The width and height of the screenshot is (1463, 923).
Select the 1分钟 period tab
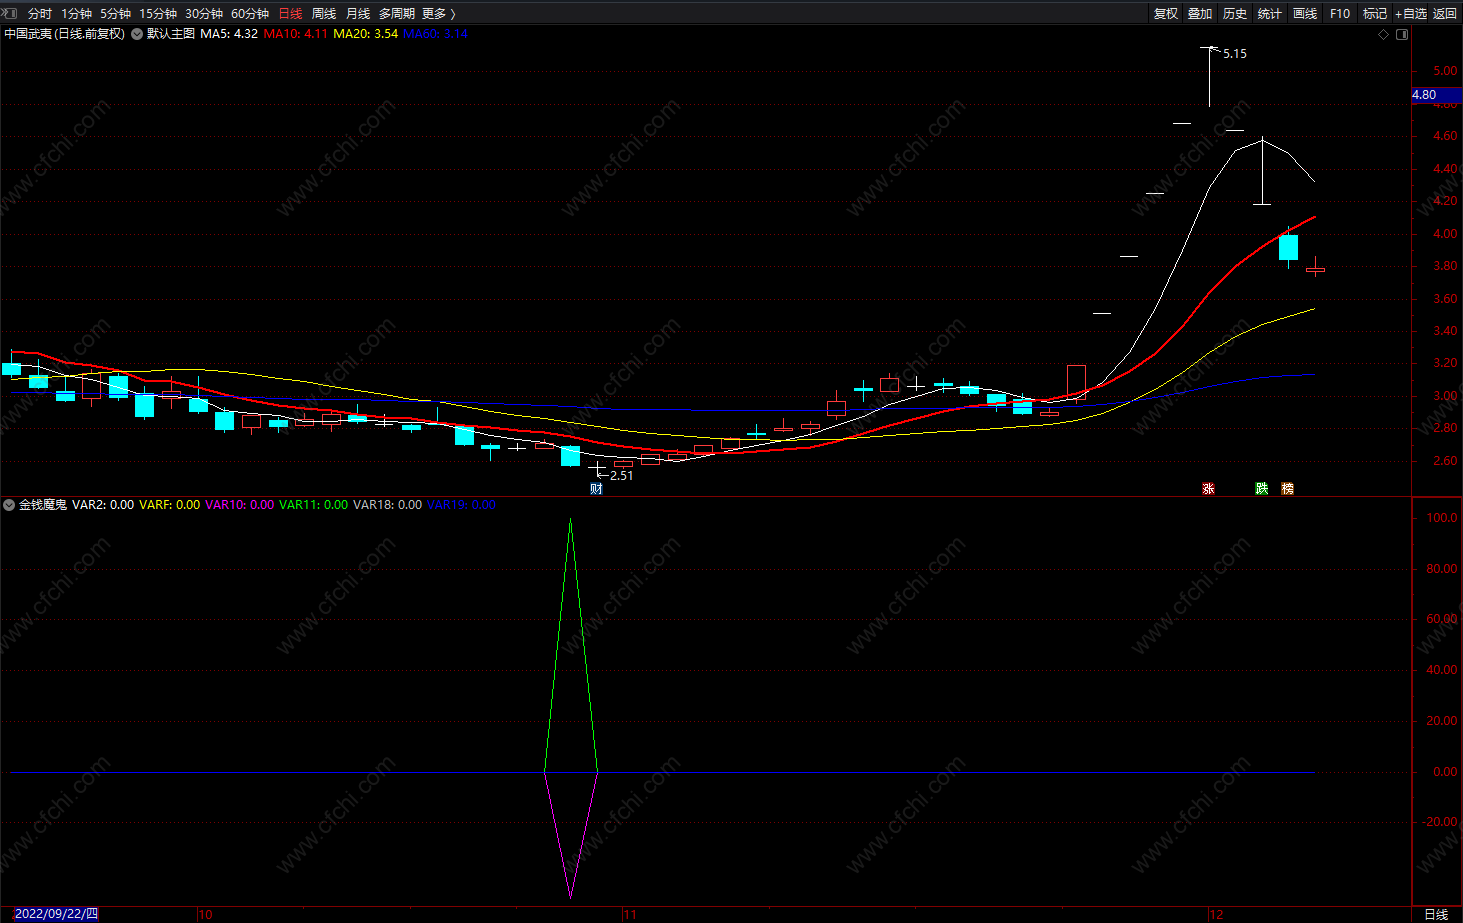coord(76,14)
